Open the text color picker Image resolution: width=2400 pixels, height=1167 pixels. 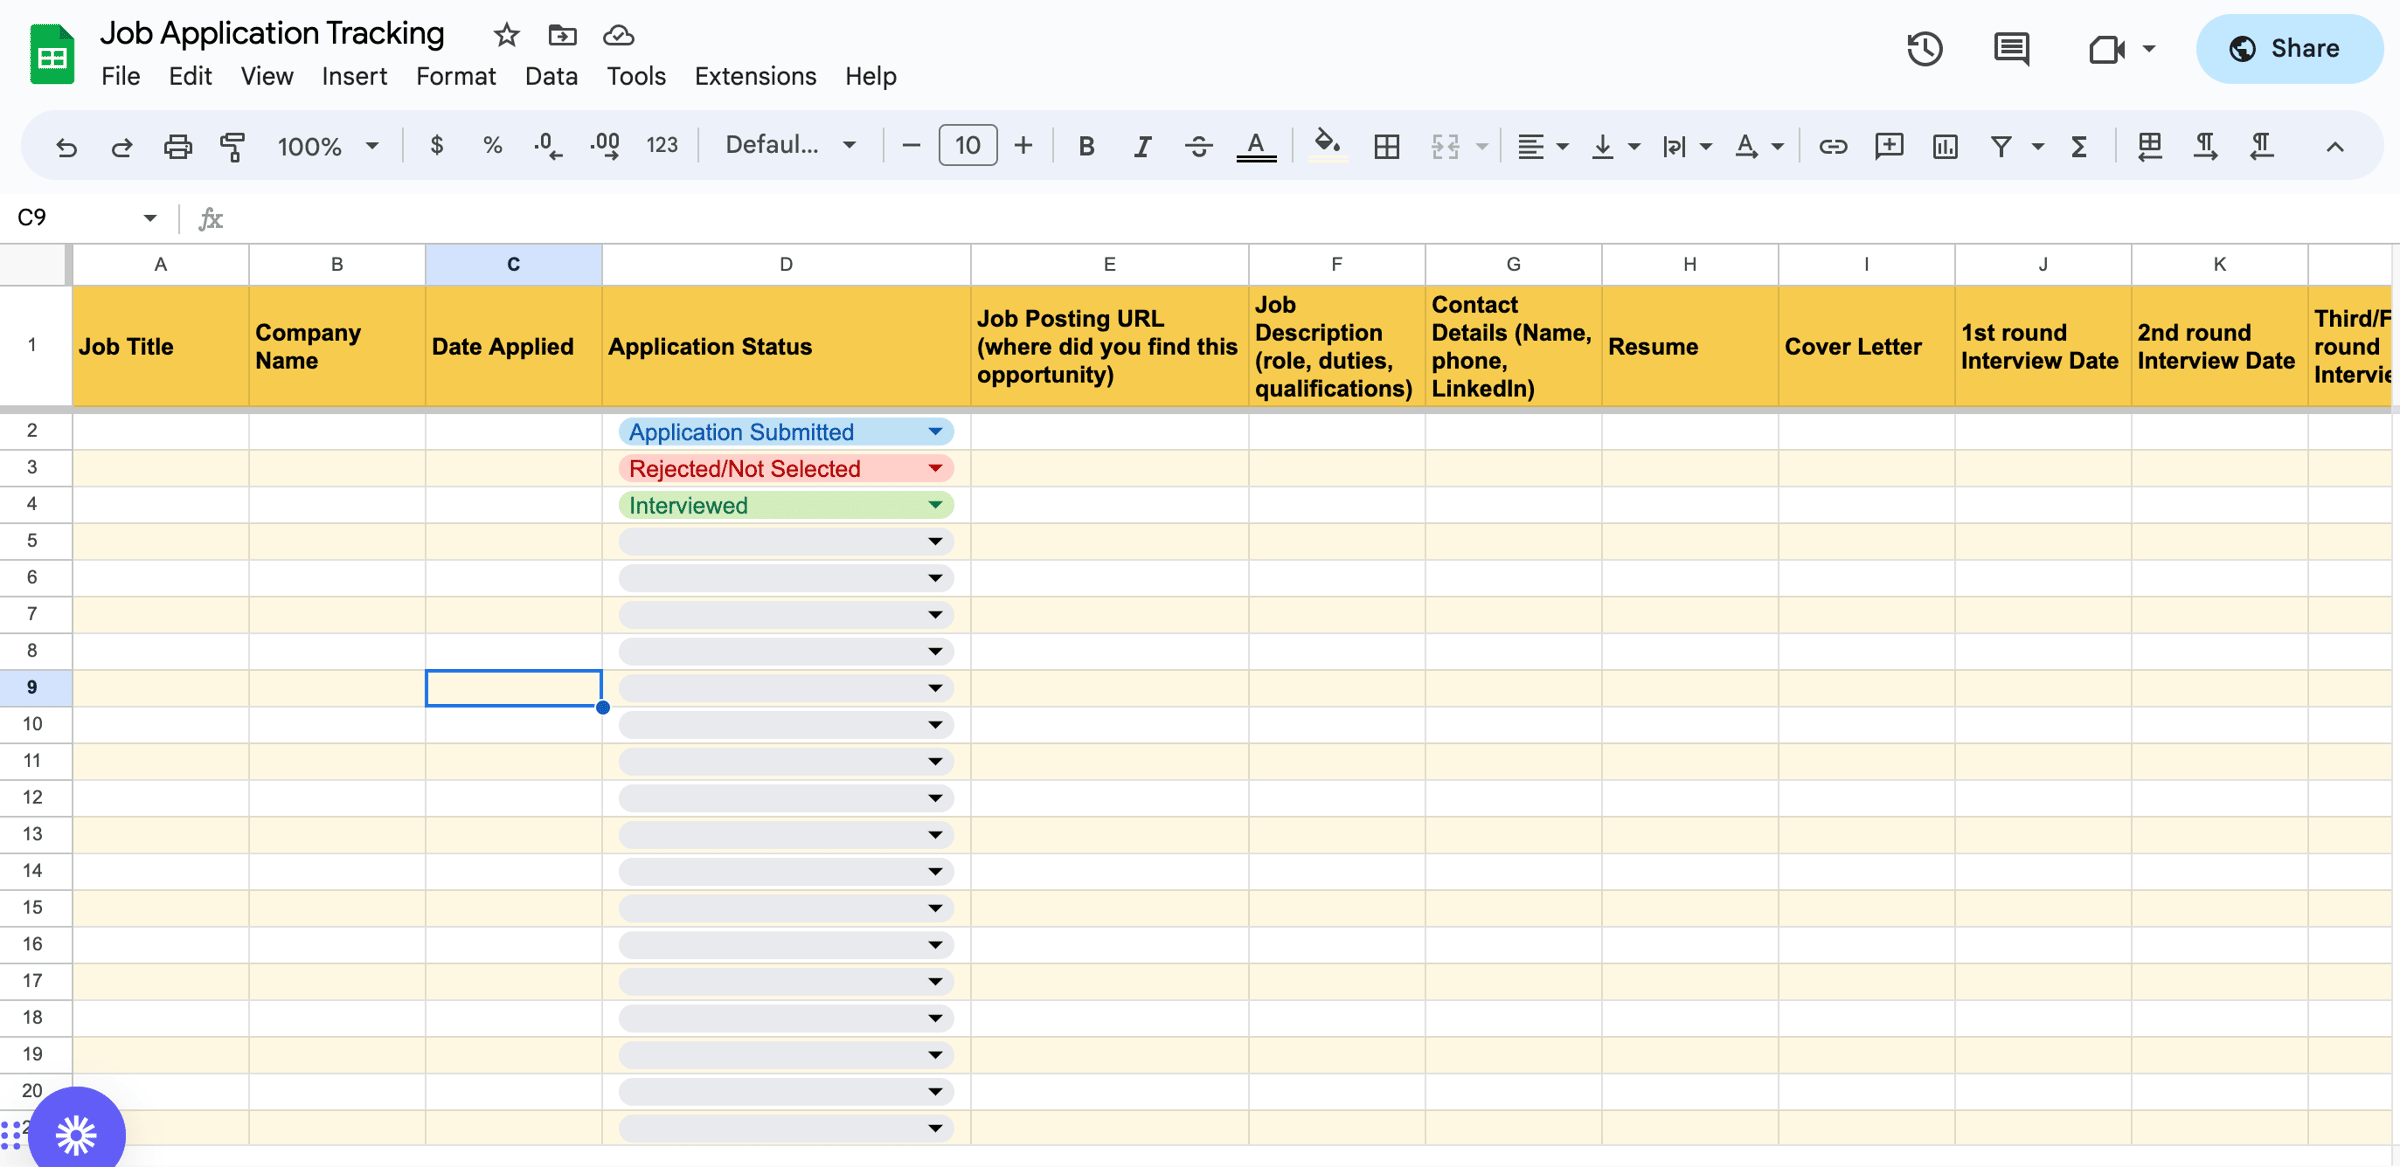coord(1256,146)
